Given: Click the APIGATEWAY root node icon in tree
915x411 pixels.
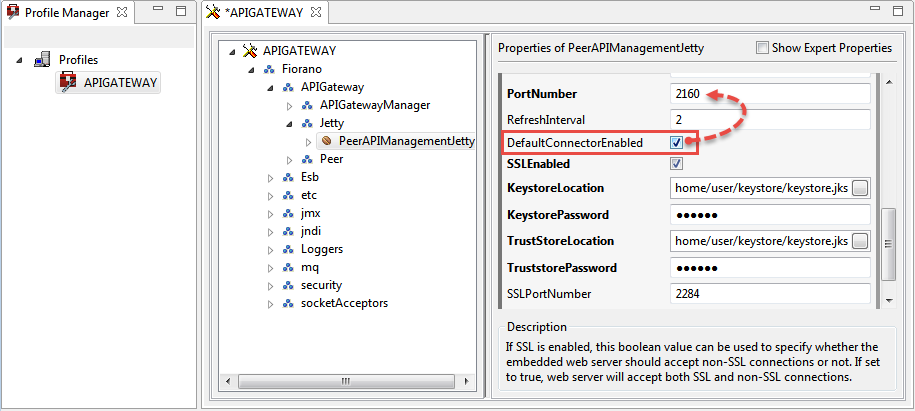Looking at the screenshot, I should 249,50.
